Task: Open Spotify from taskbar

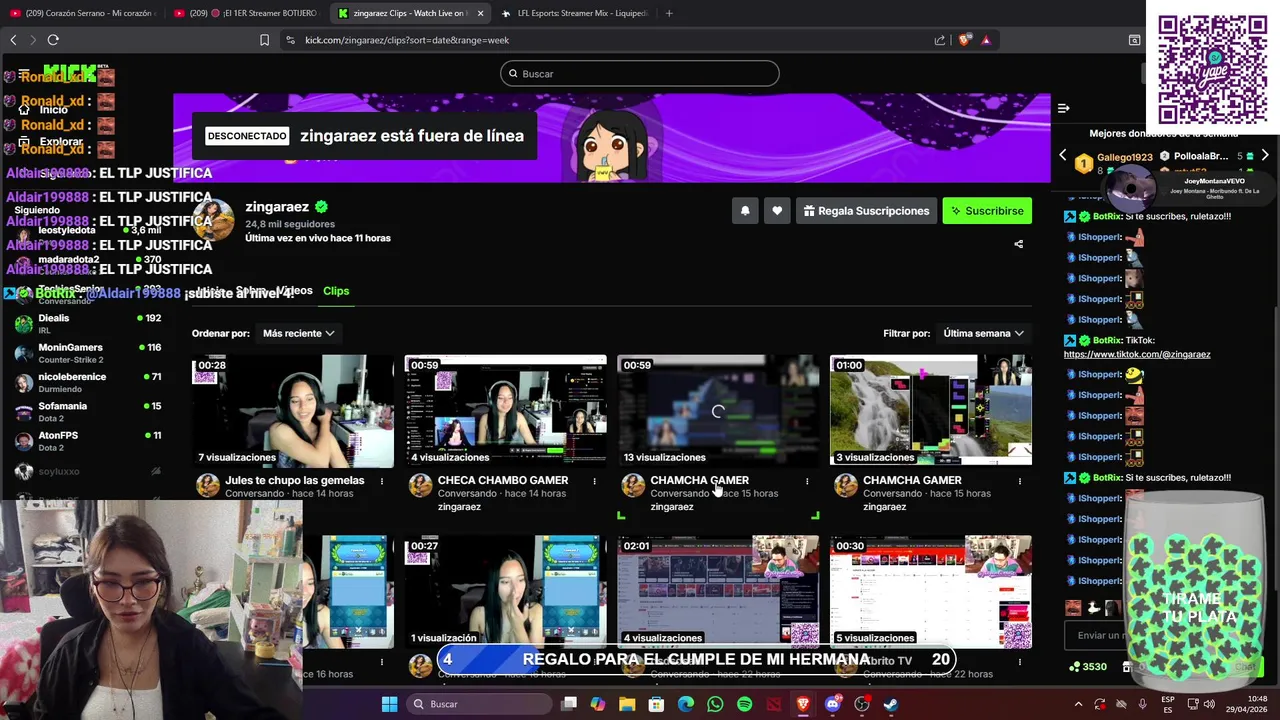Action: (744, 704)
